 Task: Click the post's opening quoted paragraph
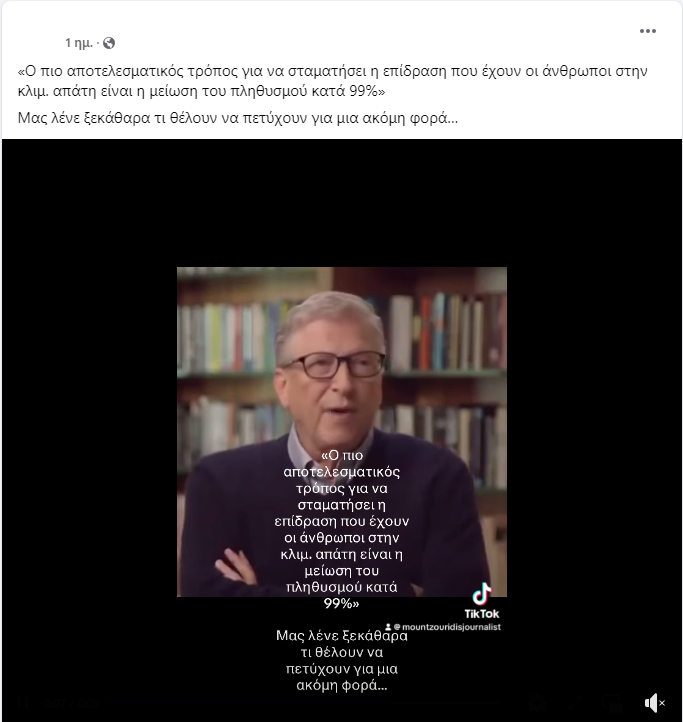(333, 81)
